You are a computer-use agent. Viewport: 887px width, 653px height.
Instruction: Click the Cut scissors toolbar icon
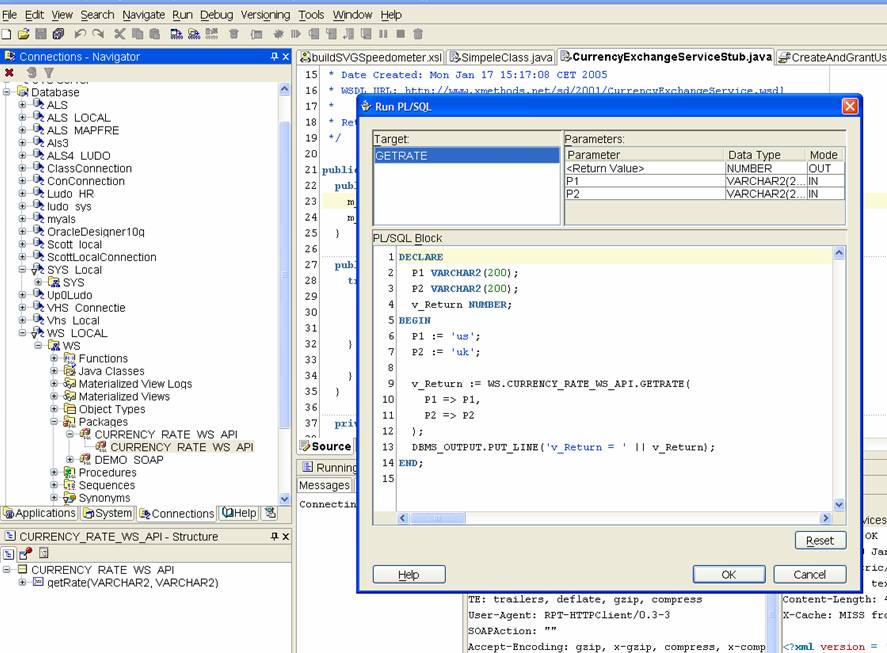point(120,34)
